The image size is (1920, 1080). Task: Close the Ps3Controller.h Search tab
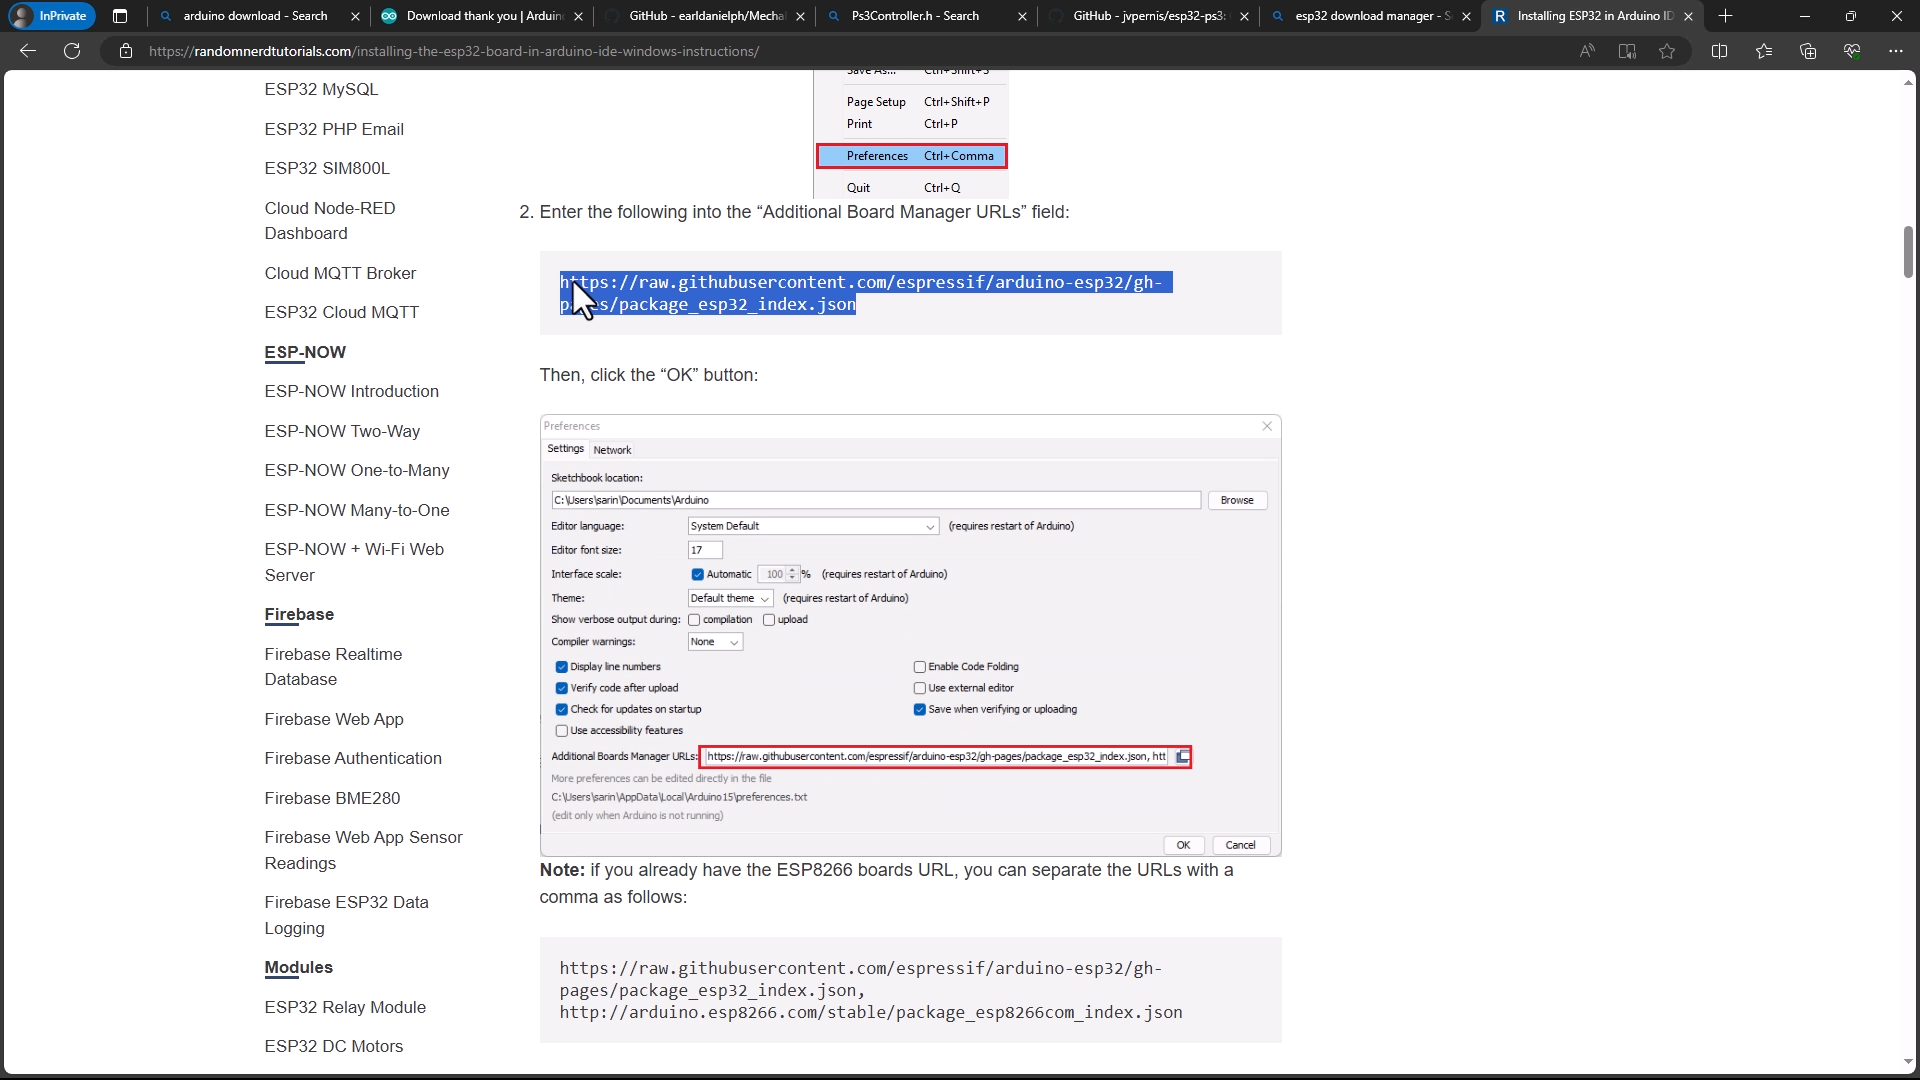1022,16
